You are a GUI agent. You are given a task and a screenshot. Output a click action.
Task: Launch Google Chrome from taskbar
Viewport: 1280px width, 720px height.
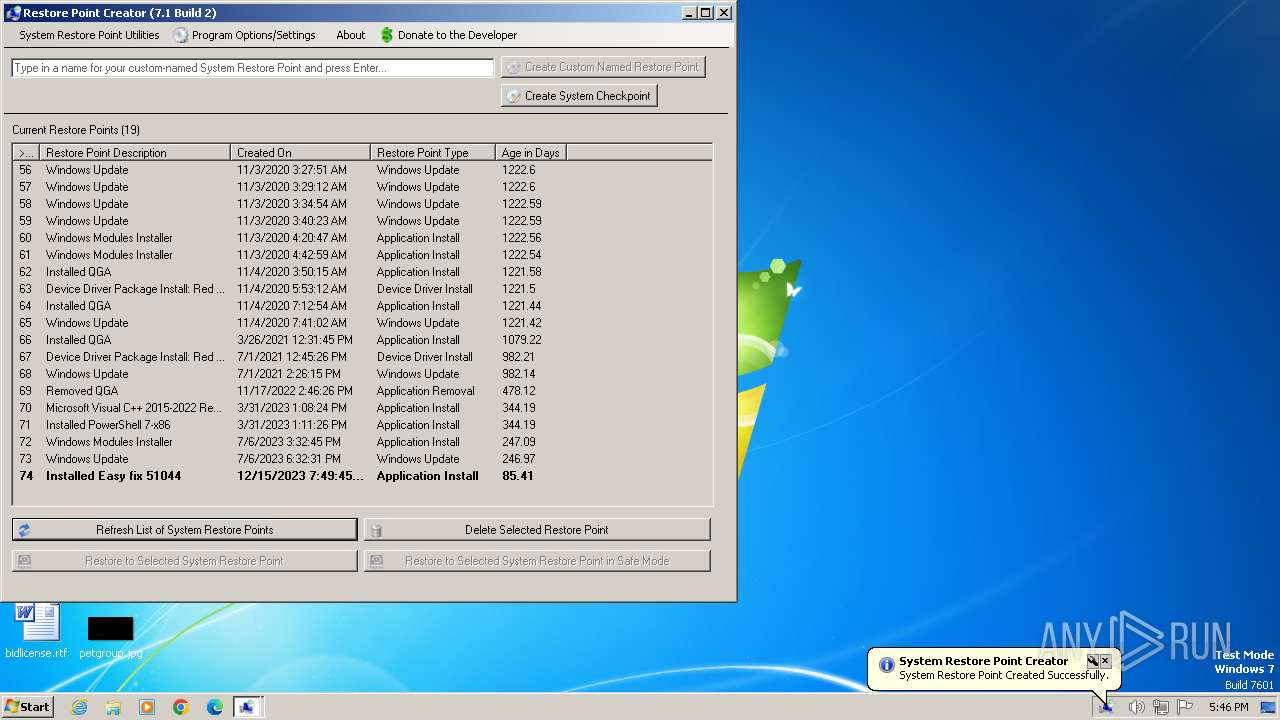pos(181,707)
